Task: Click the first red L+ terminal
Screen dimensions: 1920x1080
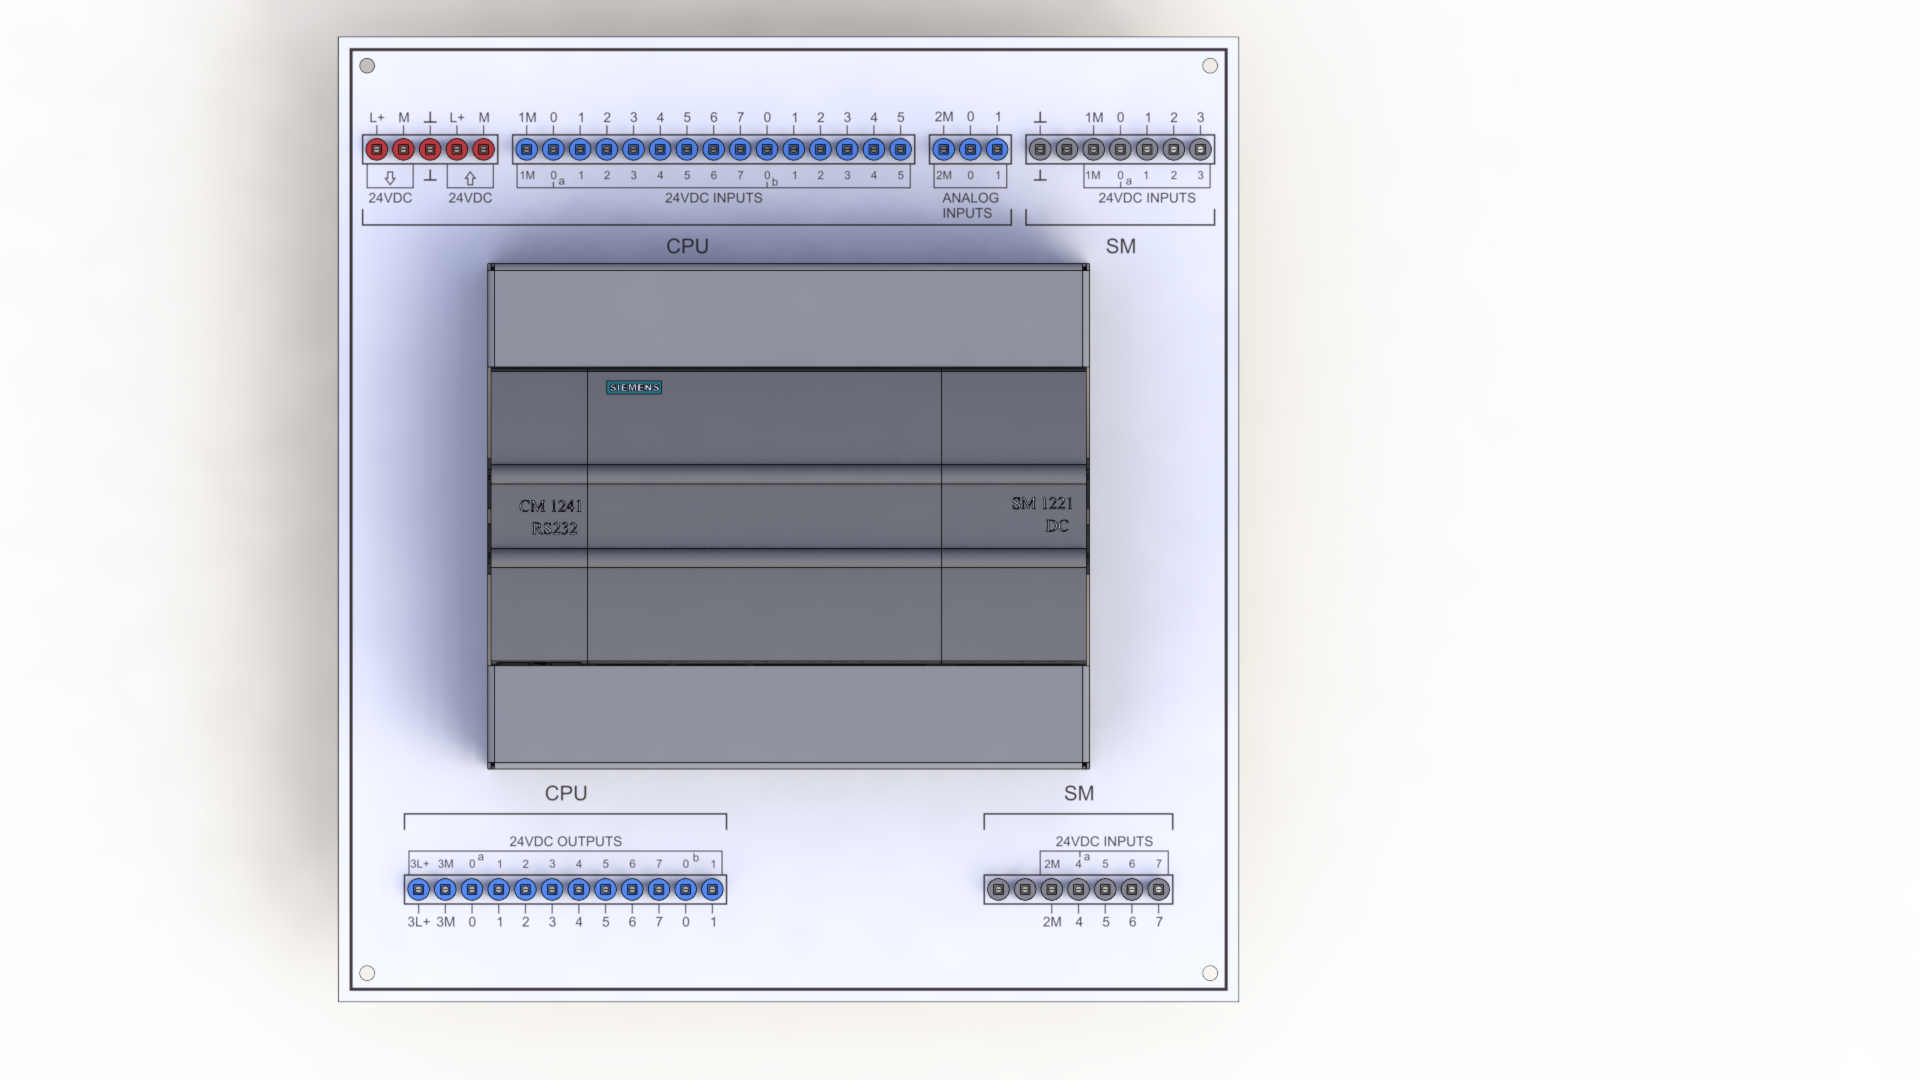Action: [377, 150]
